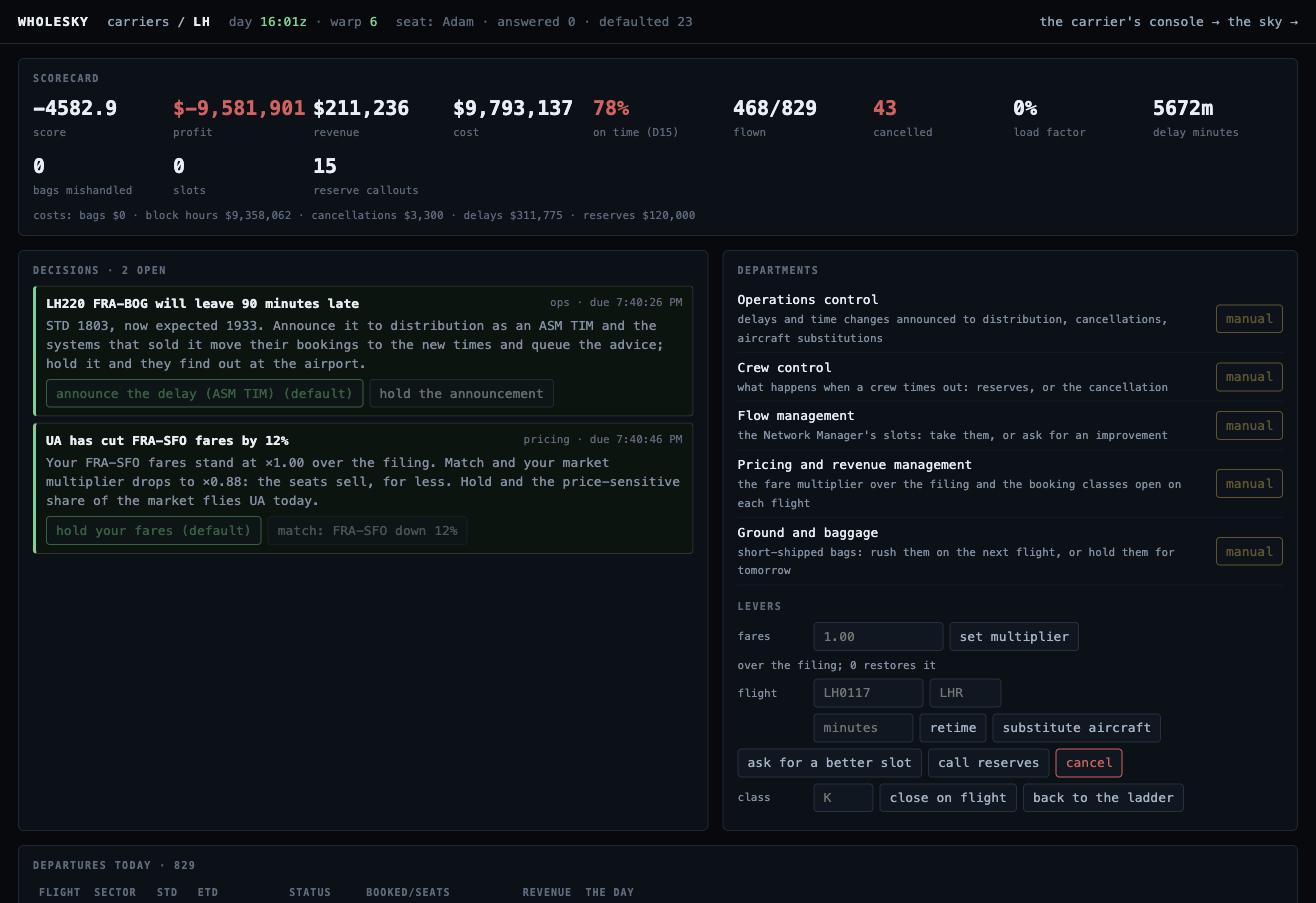Focus the flight number field LH0117

(868, 693)
